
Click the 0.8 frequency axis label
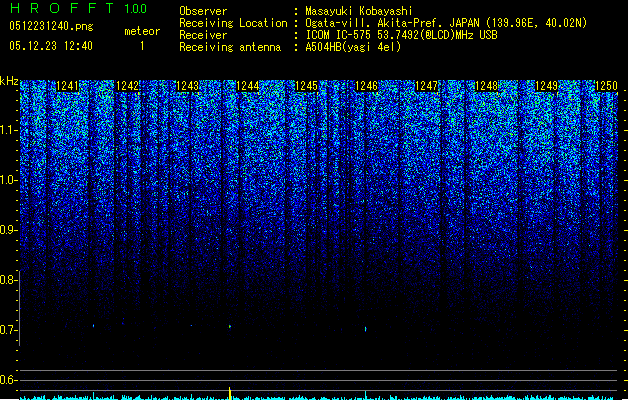tap(9, 280)
